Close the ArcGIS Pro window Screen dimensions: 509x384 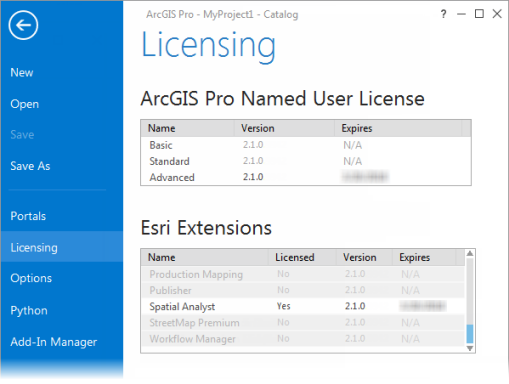pos(497,14)
